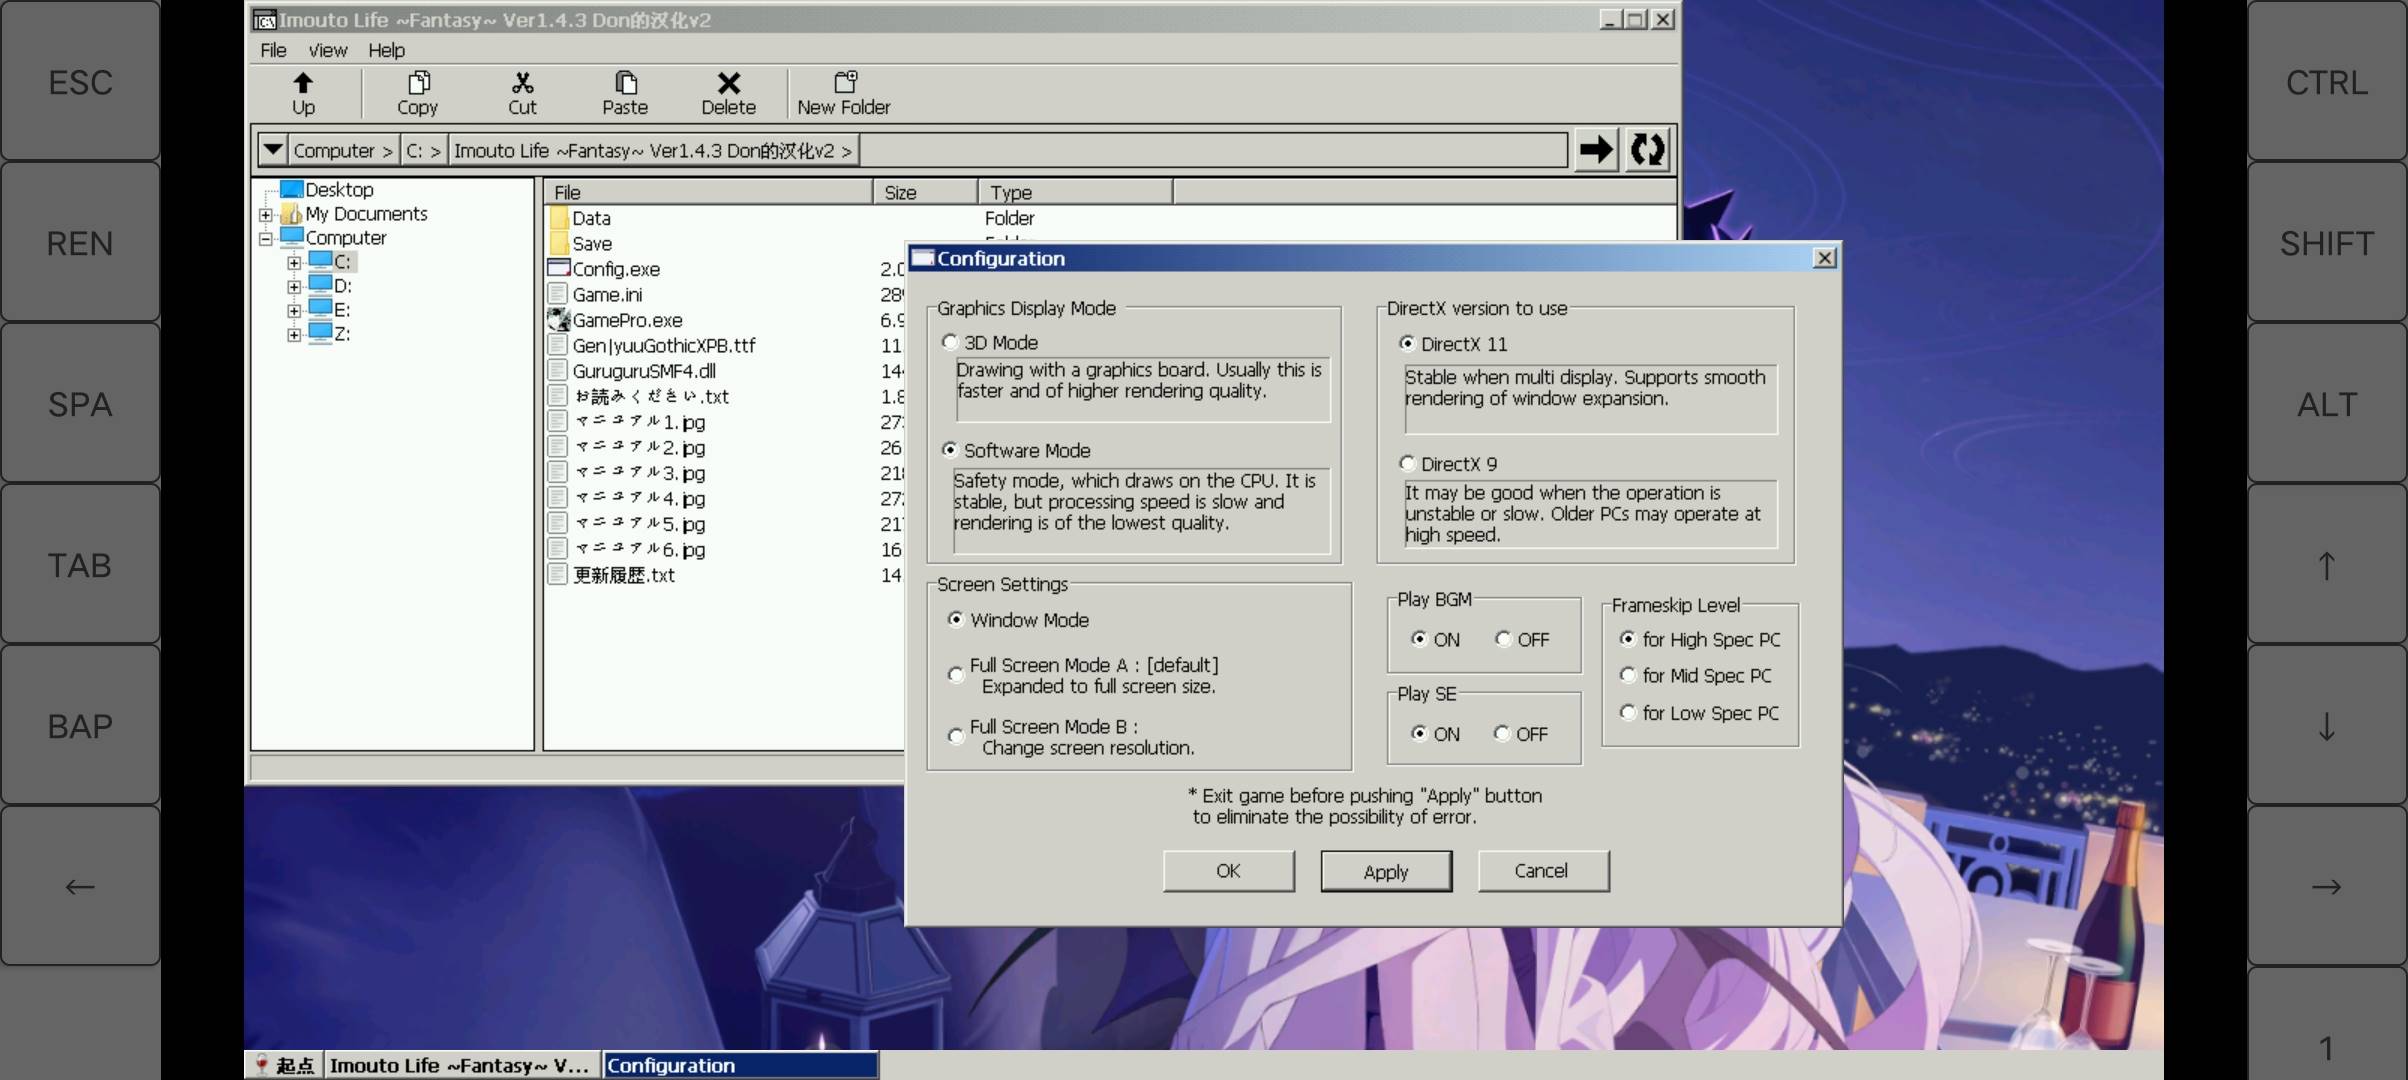Click the Apply button

click(1384, 871)
